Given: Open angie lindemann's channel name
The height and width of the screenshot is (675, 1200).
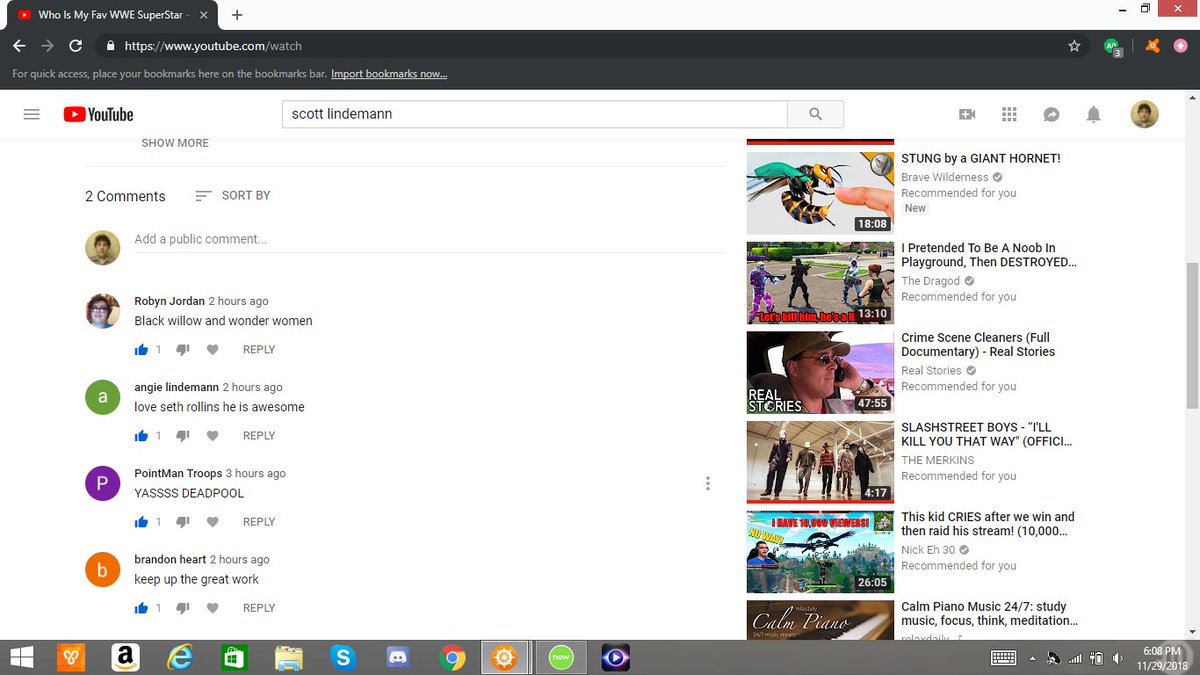Looking at the screenshot, I should coord(176,387).
